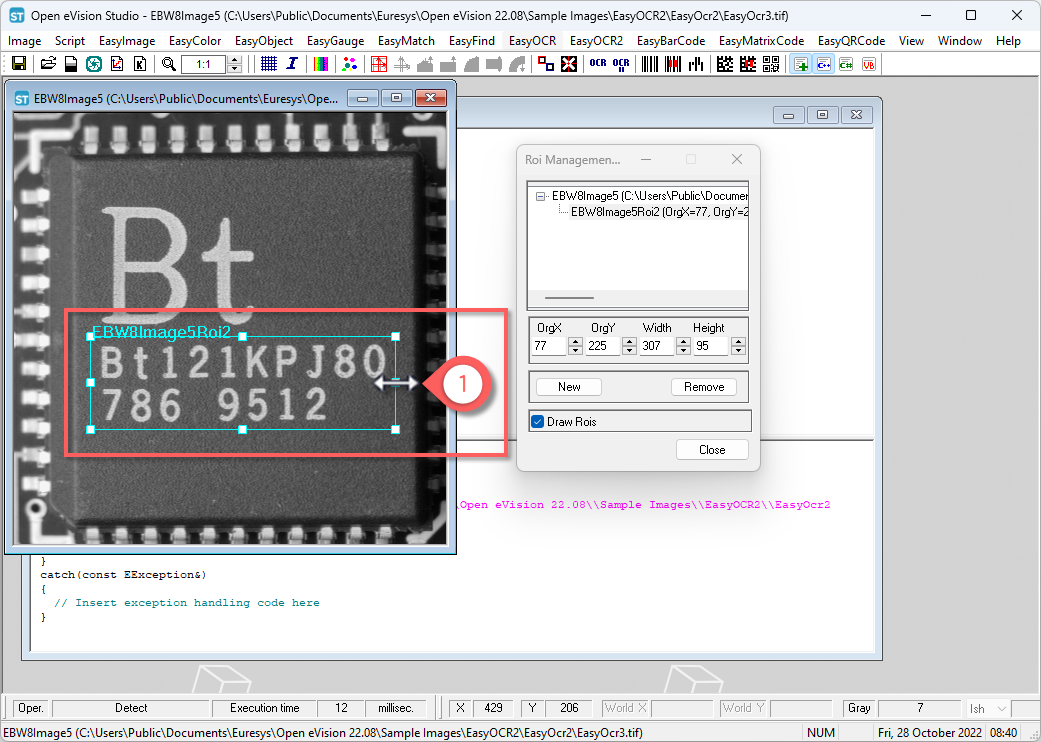
Task: Increase the OrgX value with up arrow
Action: click(x=576, y=342)
